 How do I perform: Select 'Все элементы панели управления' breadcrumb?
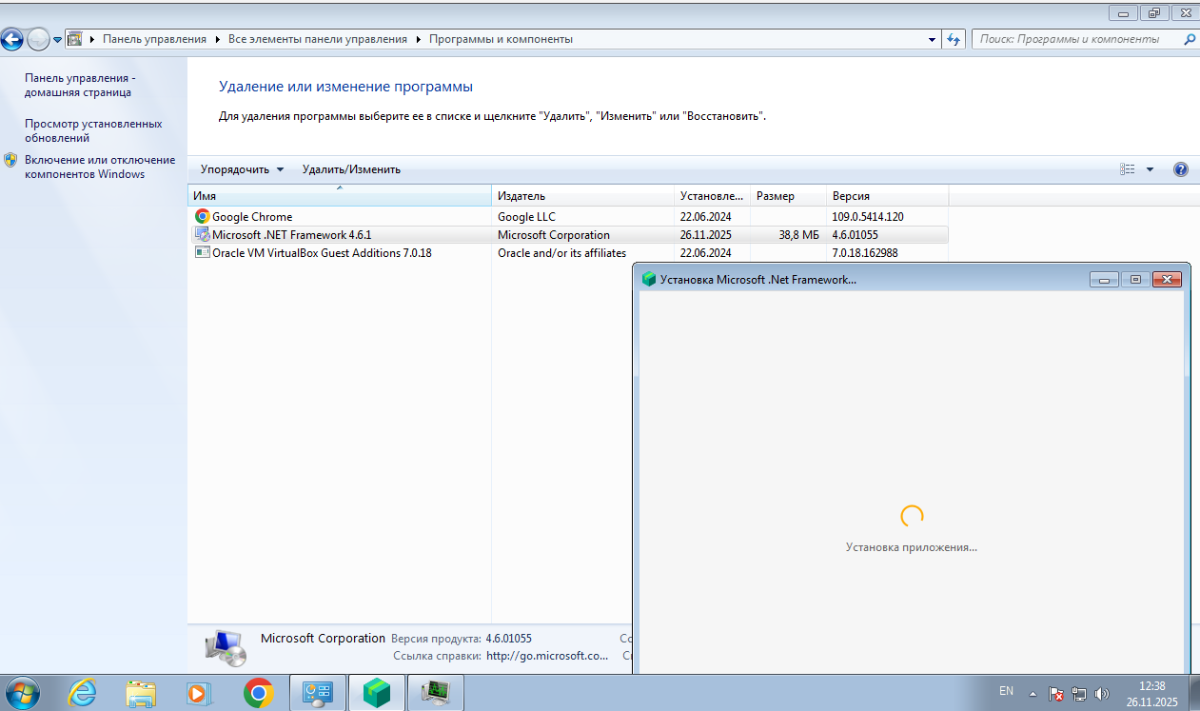[318, 39]
